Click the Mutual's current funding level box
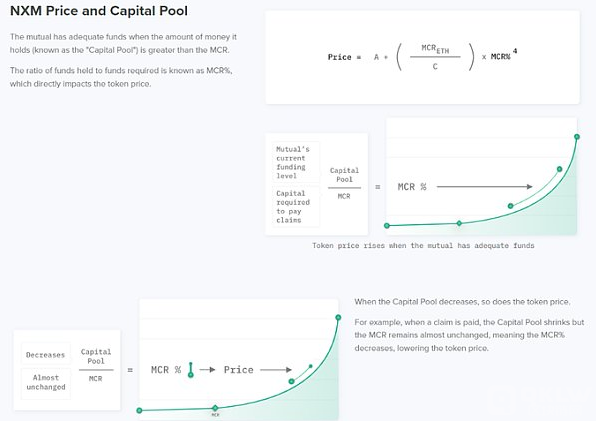The height and width of the screenshot is (421, 596). [x=296, y=162]
